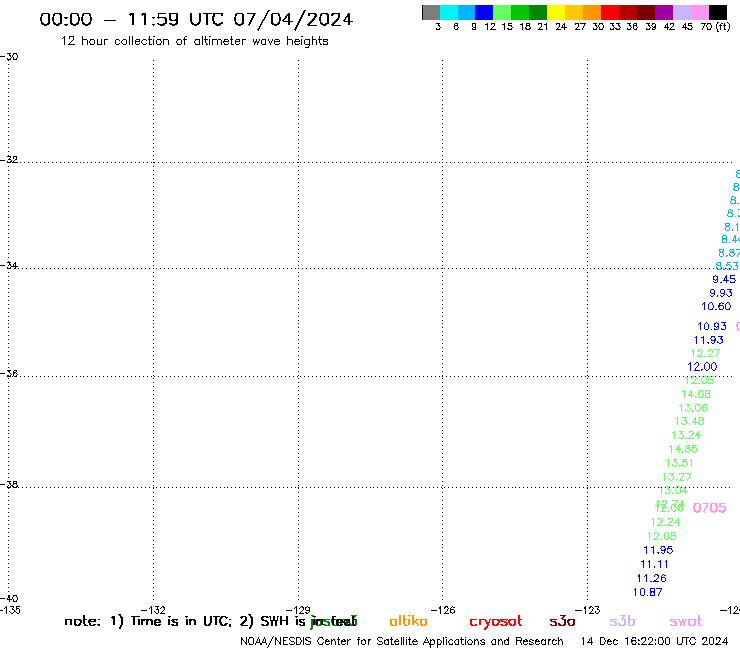This screenshot has height=650, width=740.
Task: Click the latitude axis label "-40"
Action: click(x=9, y=599)
